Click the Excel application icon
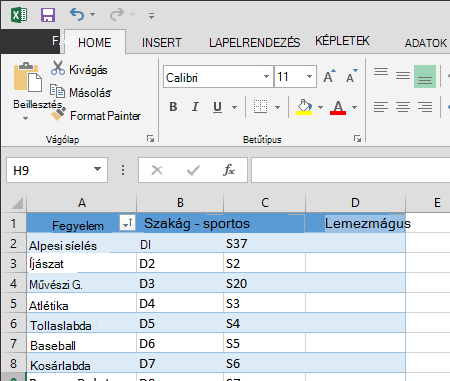Viewport: 450px width, 381px height. 19,15
